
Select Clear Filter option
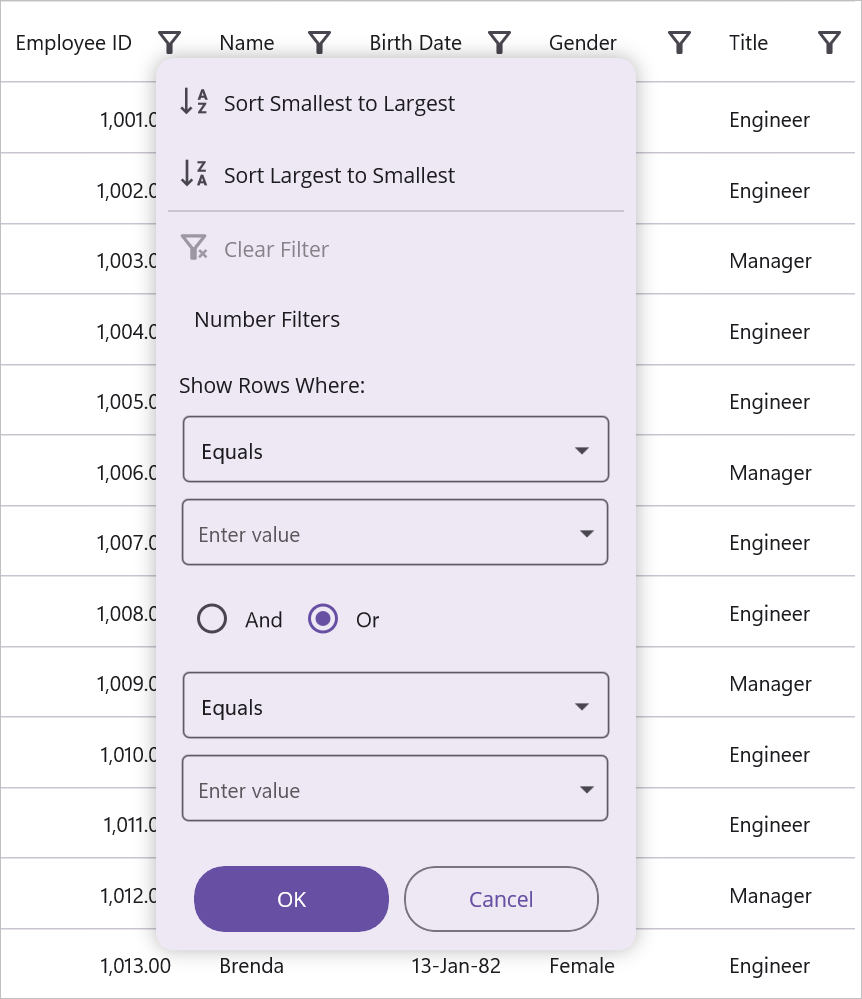[275, 249]
